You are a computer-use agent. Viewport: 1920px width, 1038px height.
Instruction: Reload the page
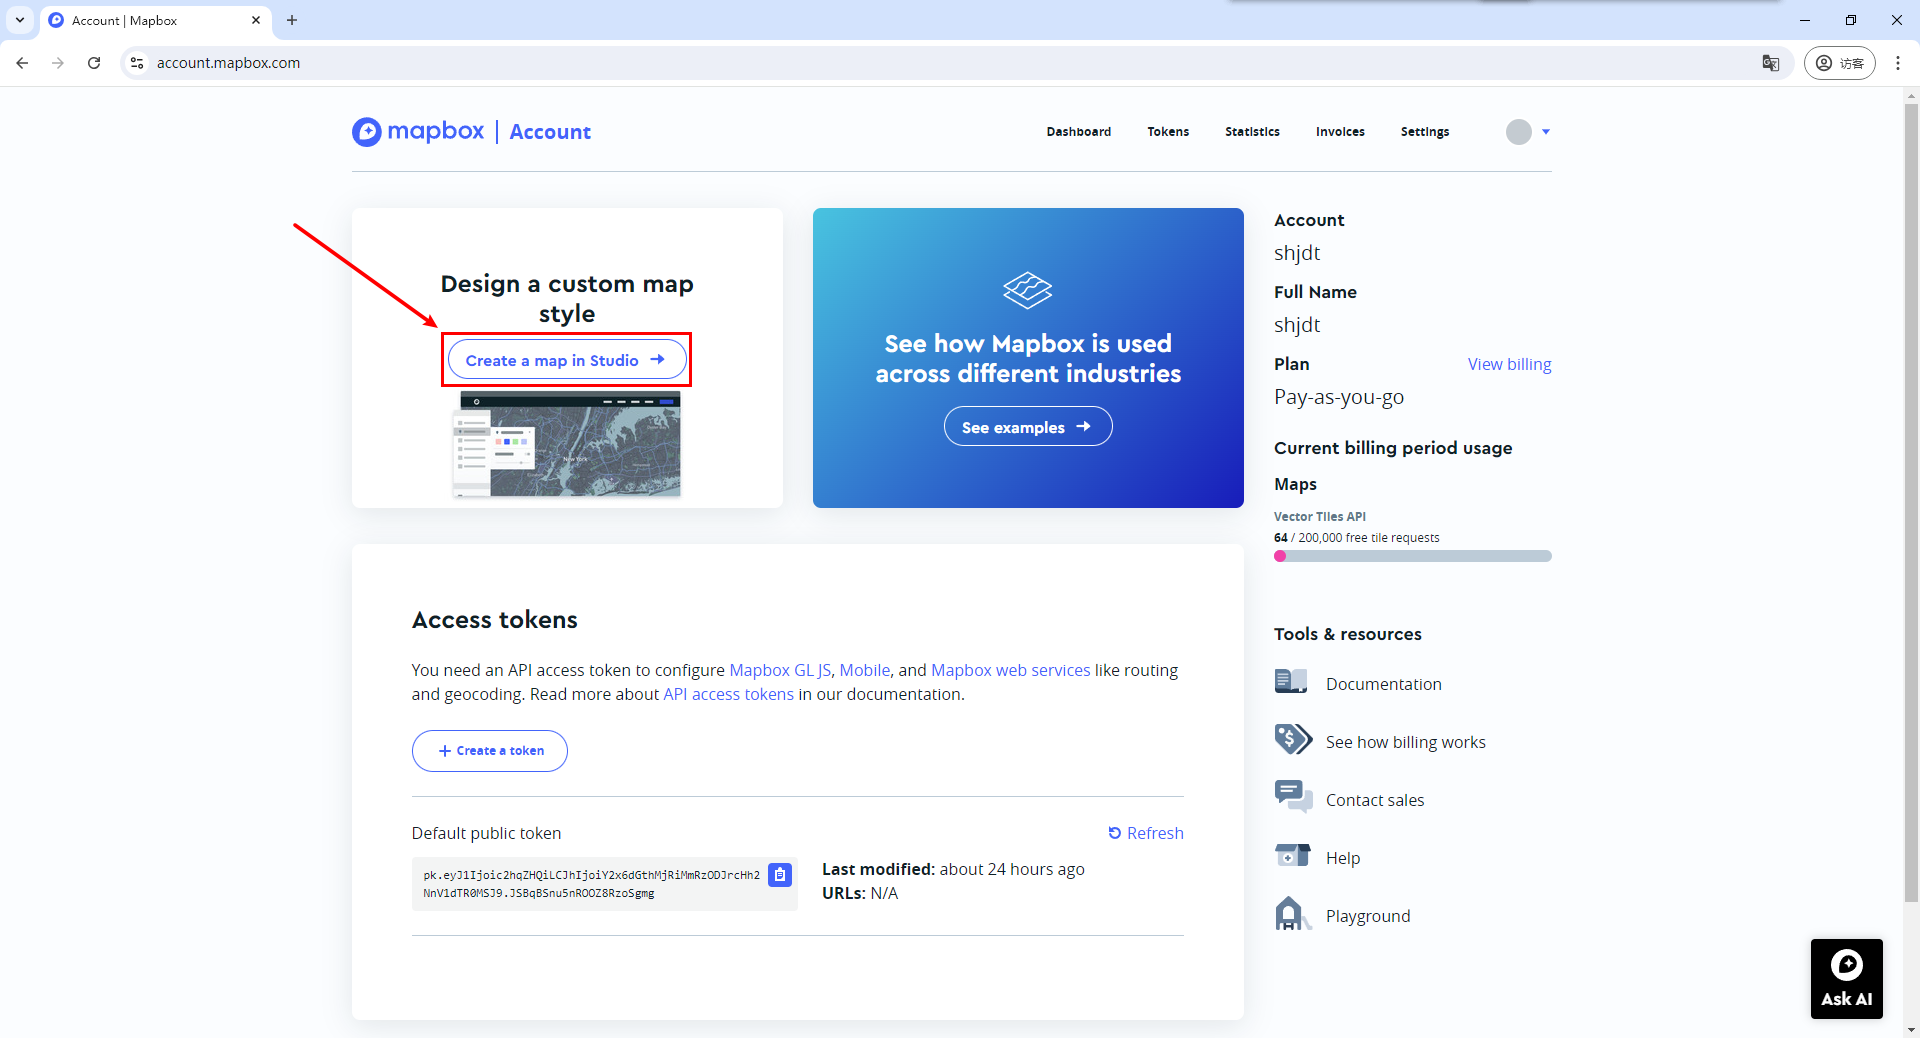94,63
